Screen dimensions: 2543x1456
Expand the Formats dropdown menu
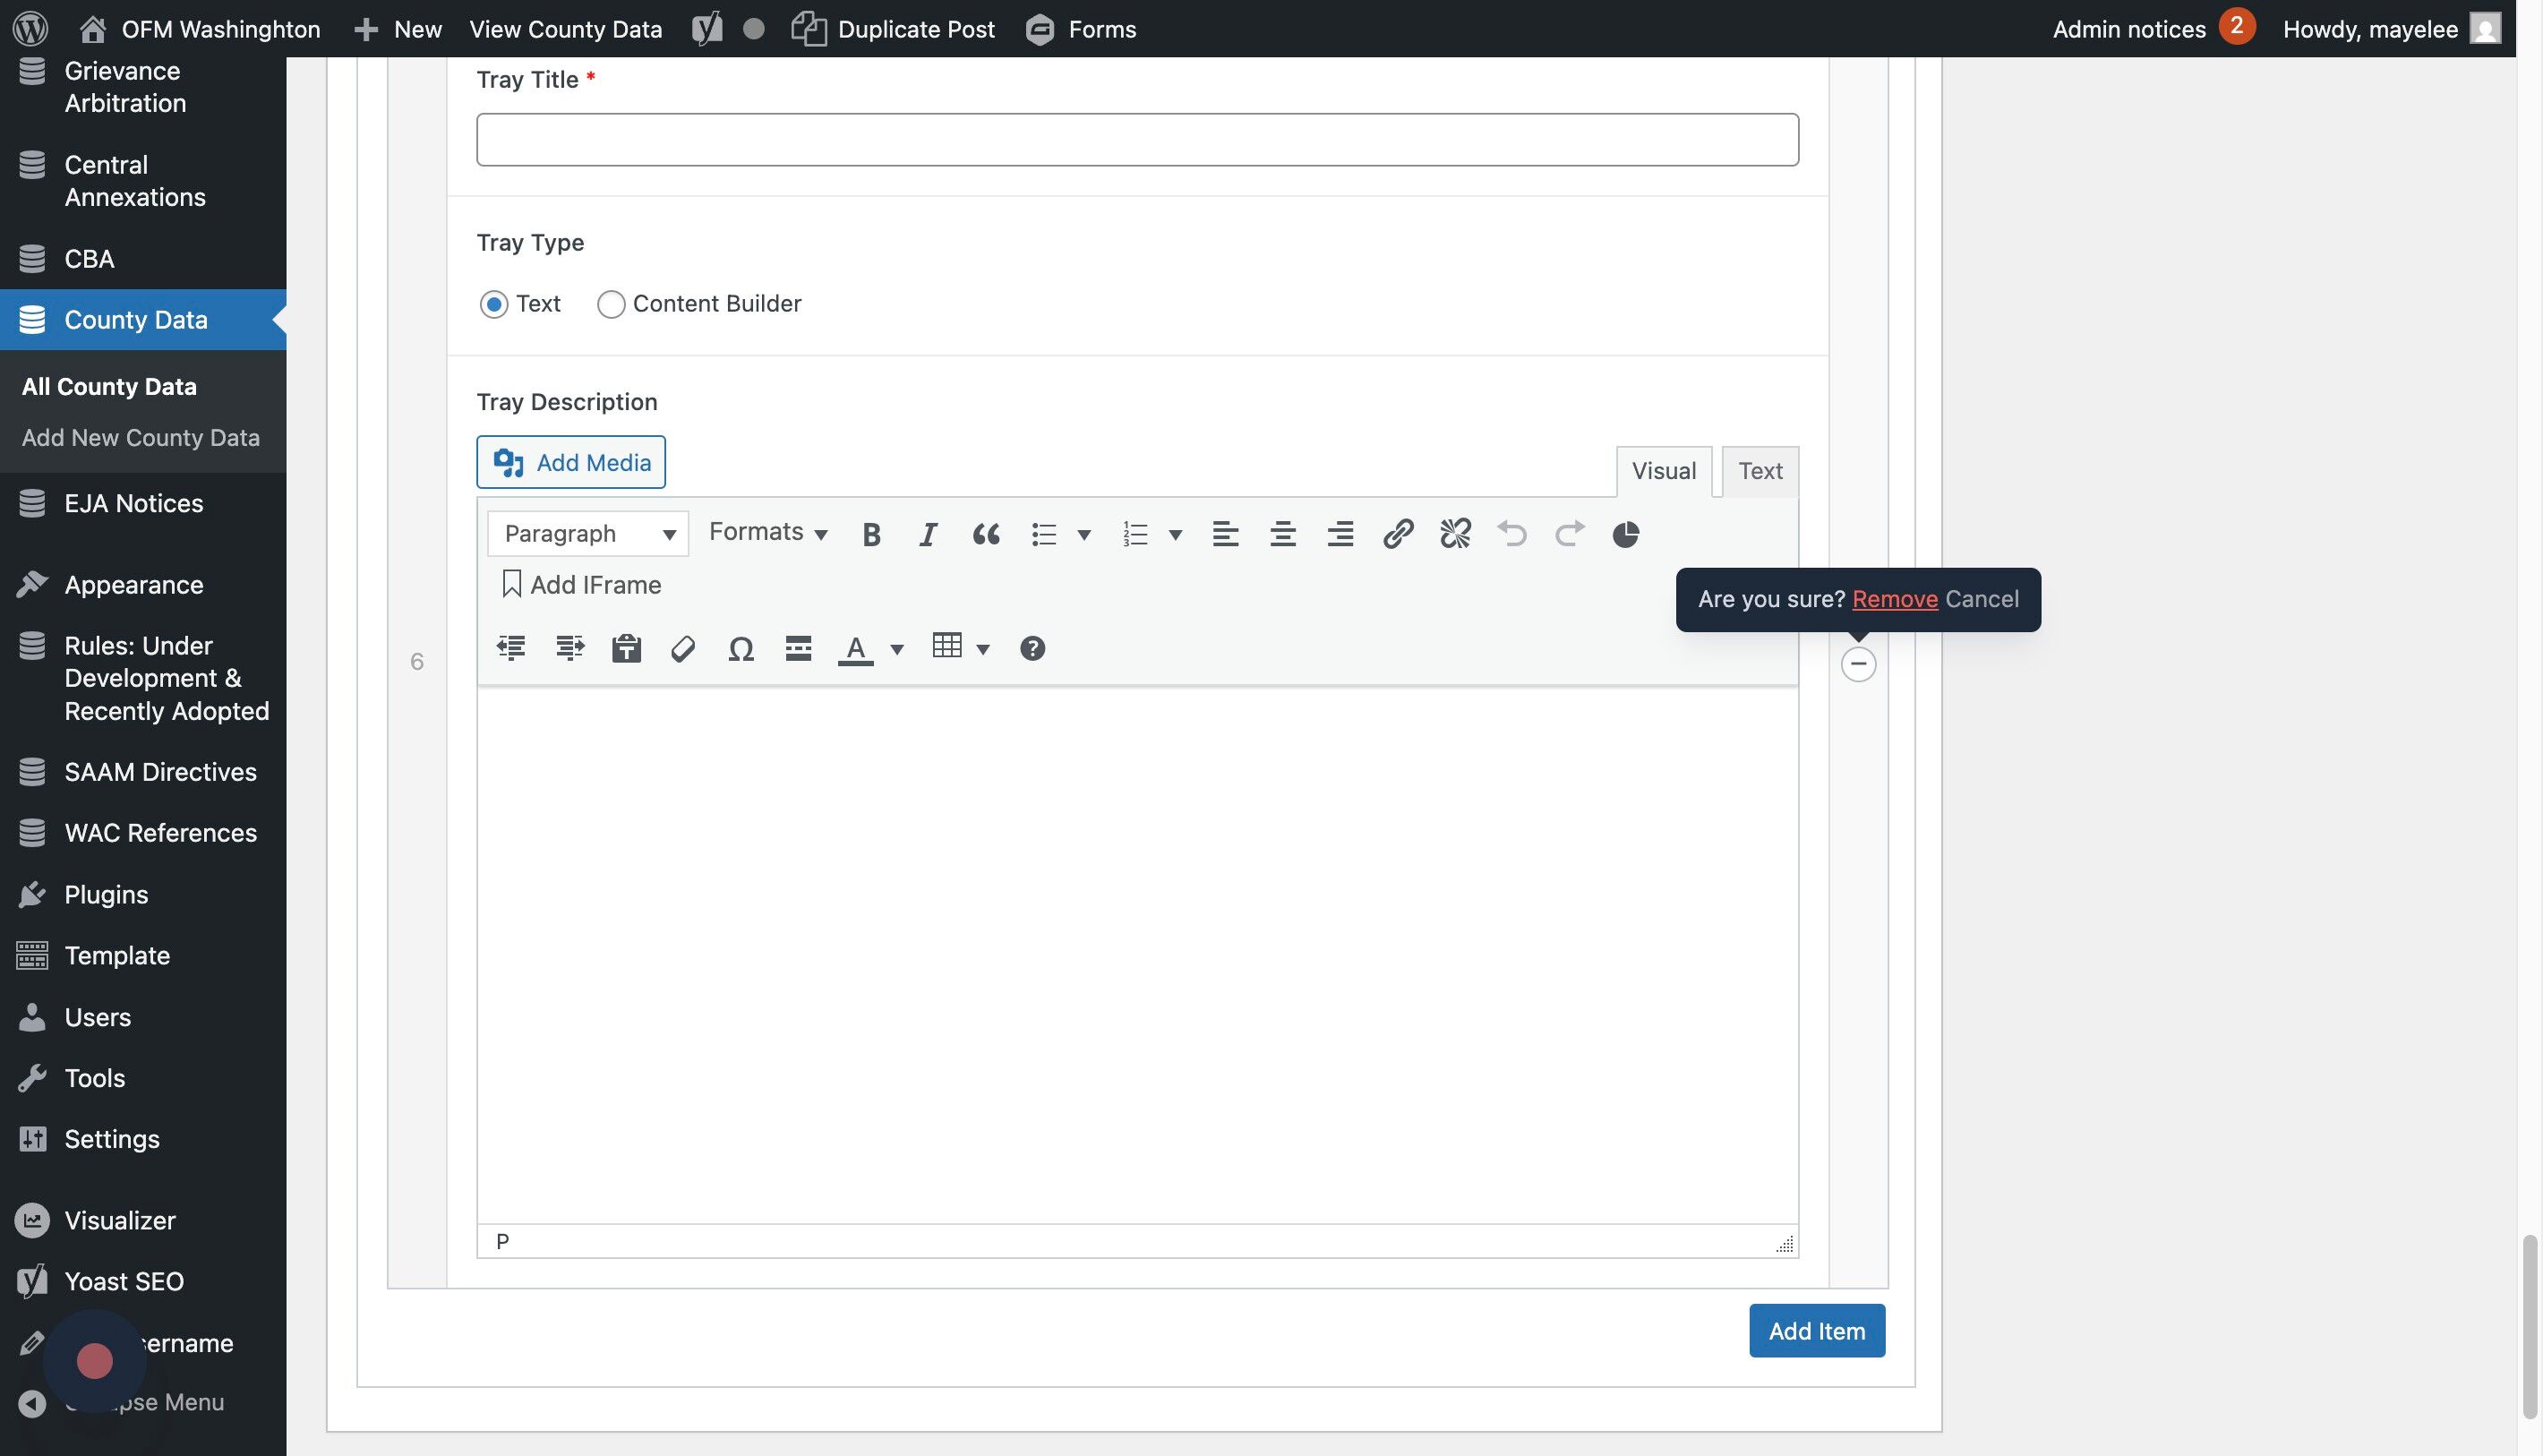click(767, 532)
